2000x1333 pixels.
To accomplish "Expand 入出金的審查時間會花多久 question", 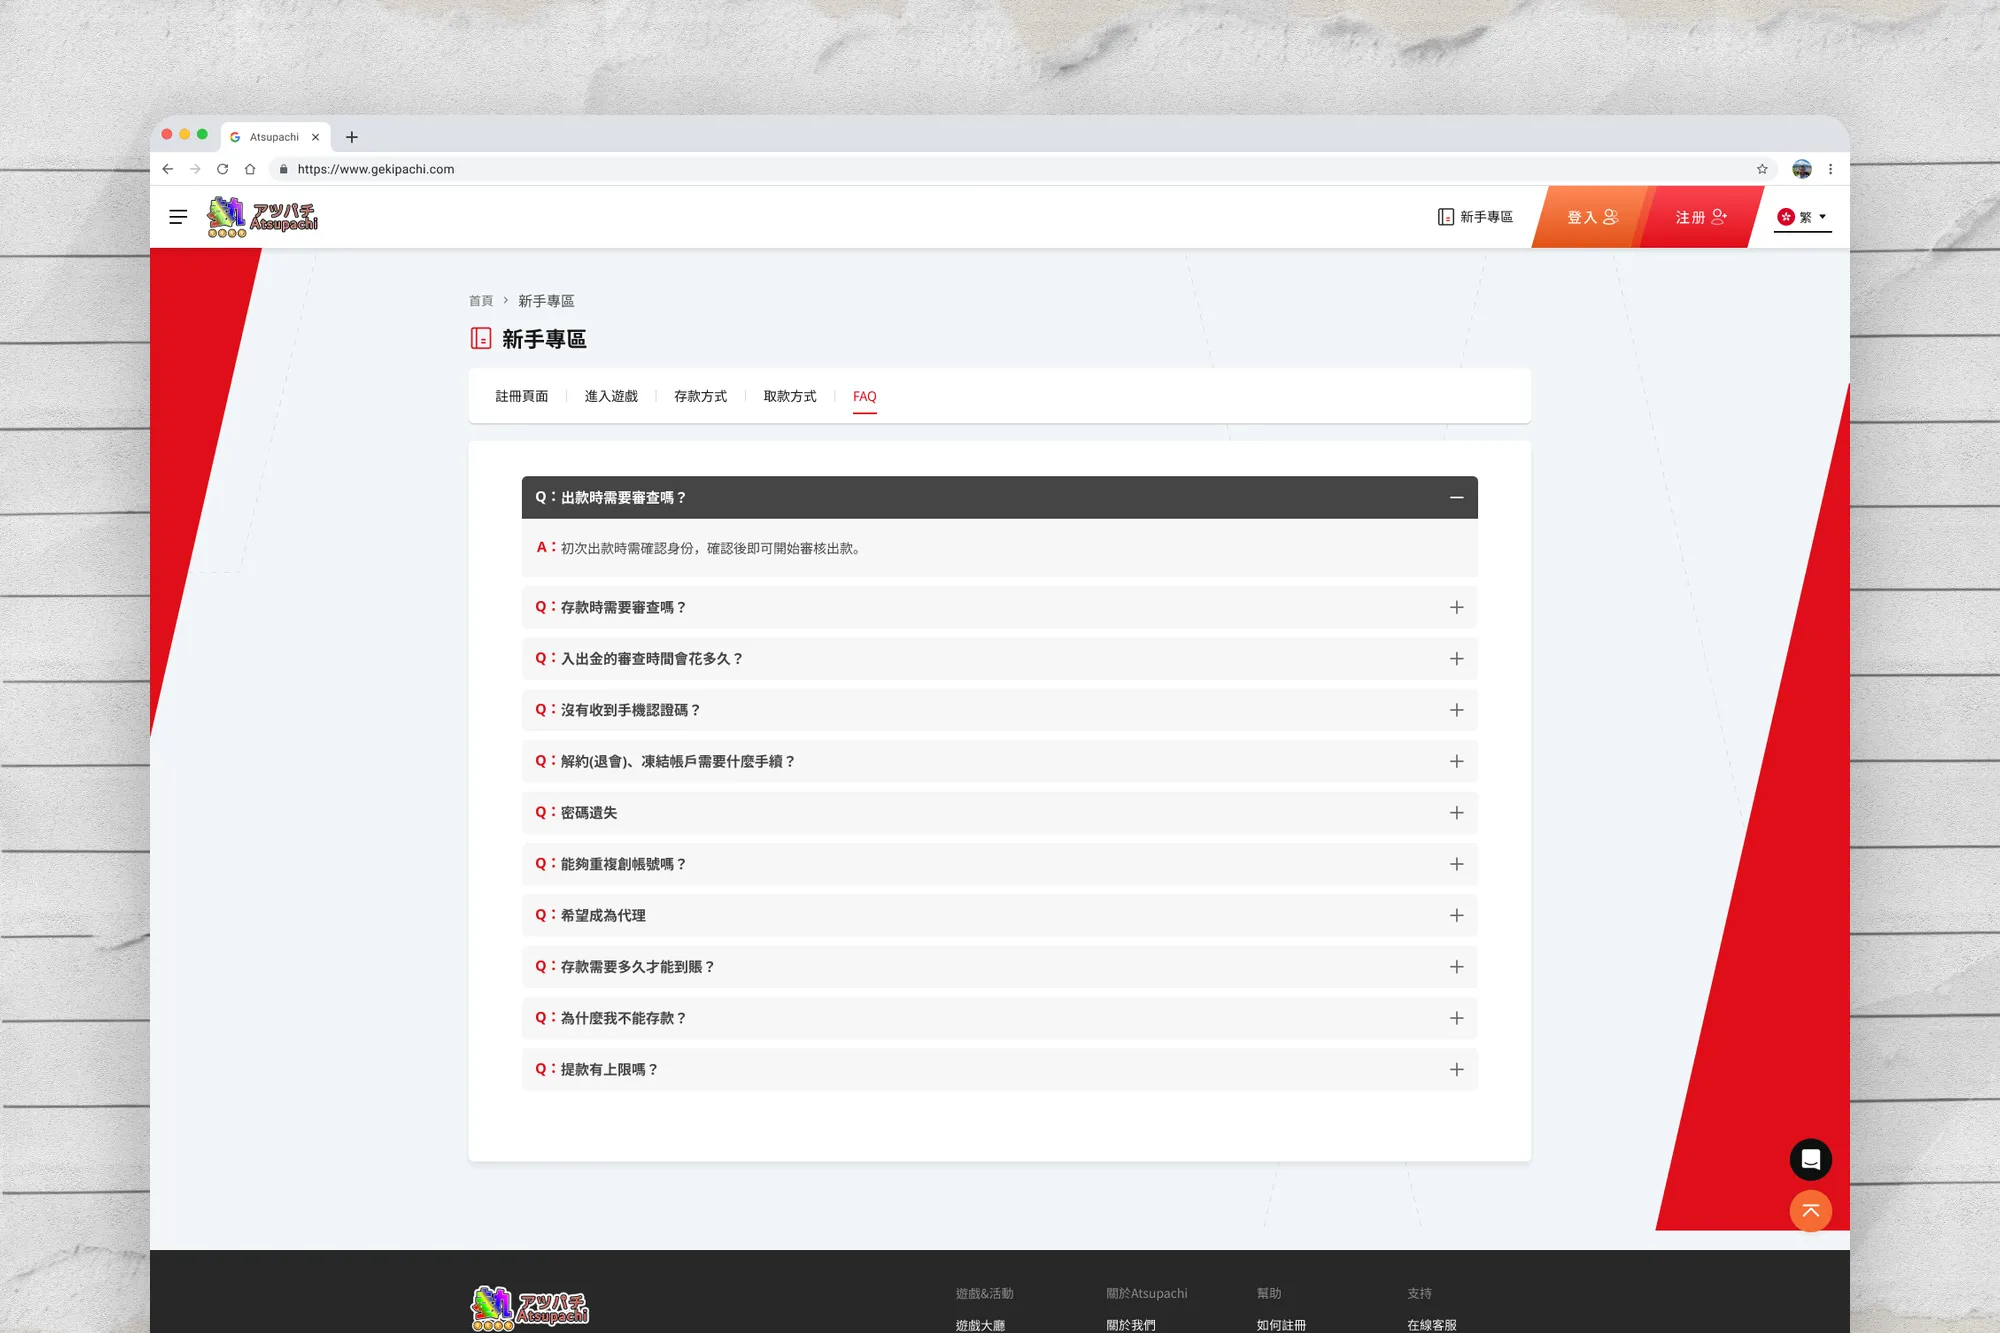I will coord(1000,658).
